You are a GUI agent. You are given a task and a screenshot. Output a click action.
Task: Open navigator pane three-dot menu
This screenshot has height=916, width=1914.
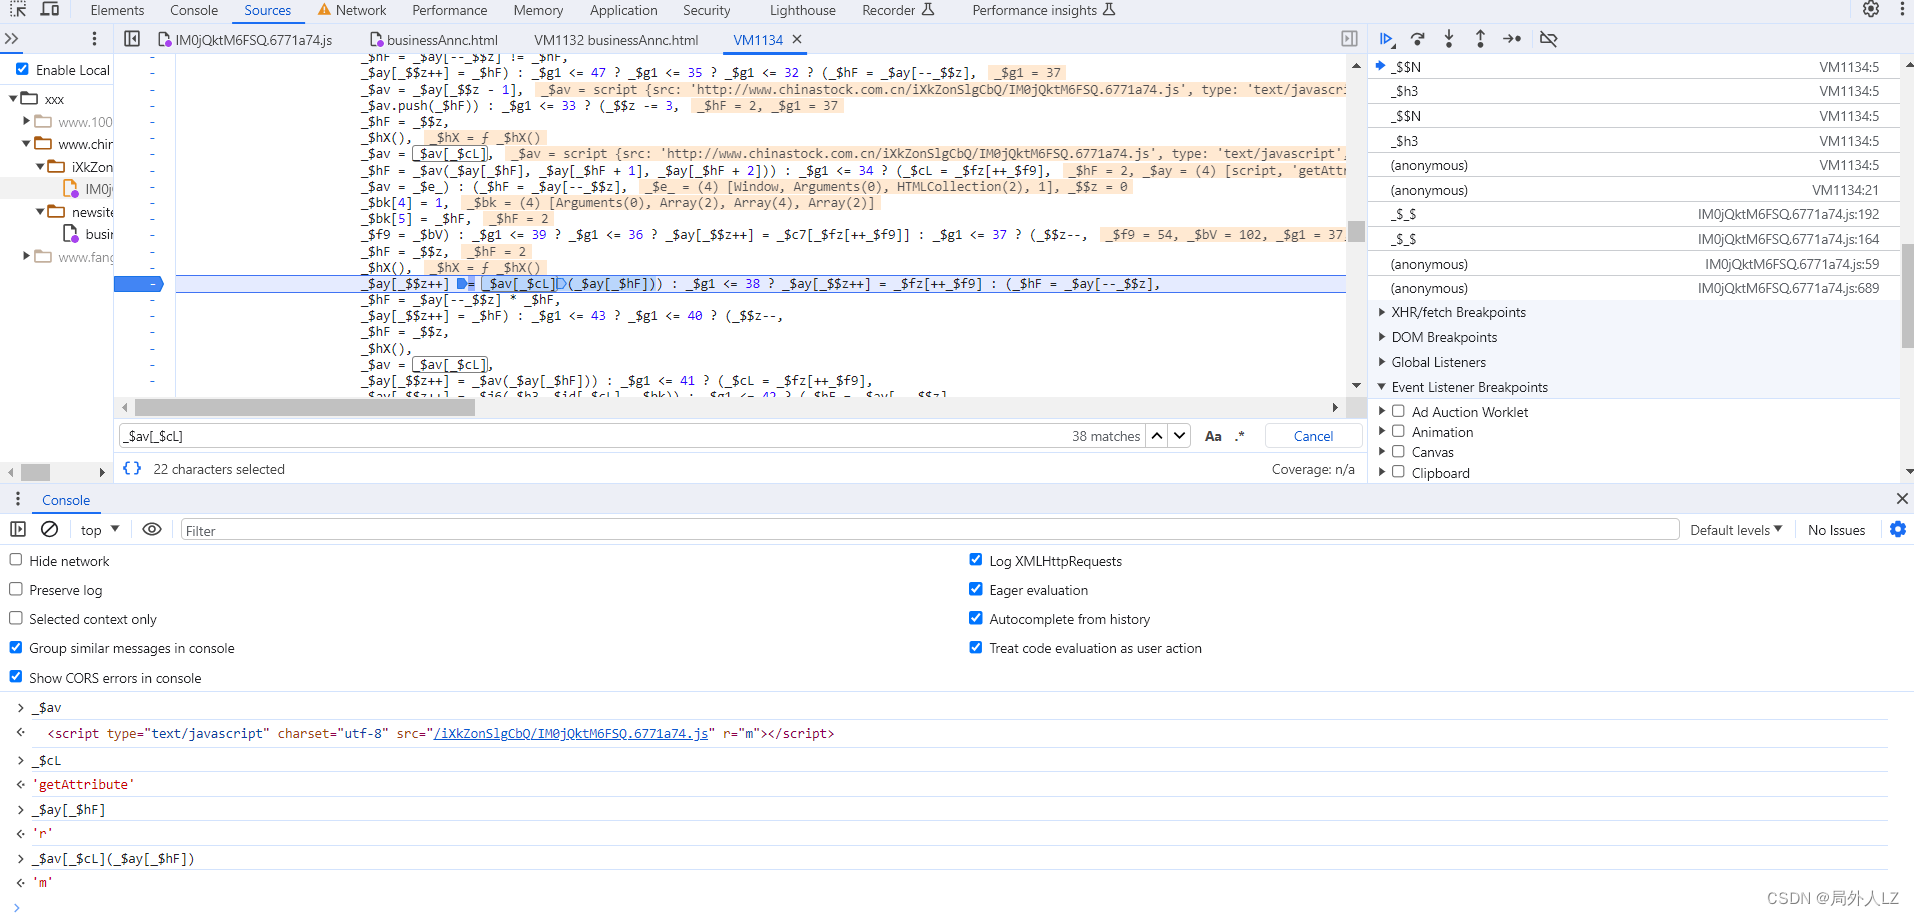click(x=94, y=39)
